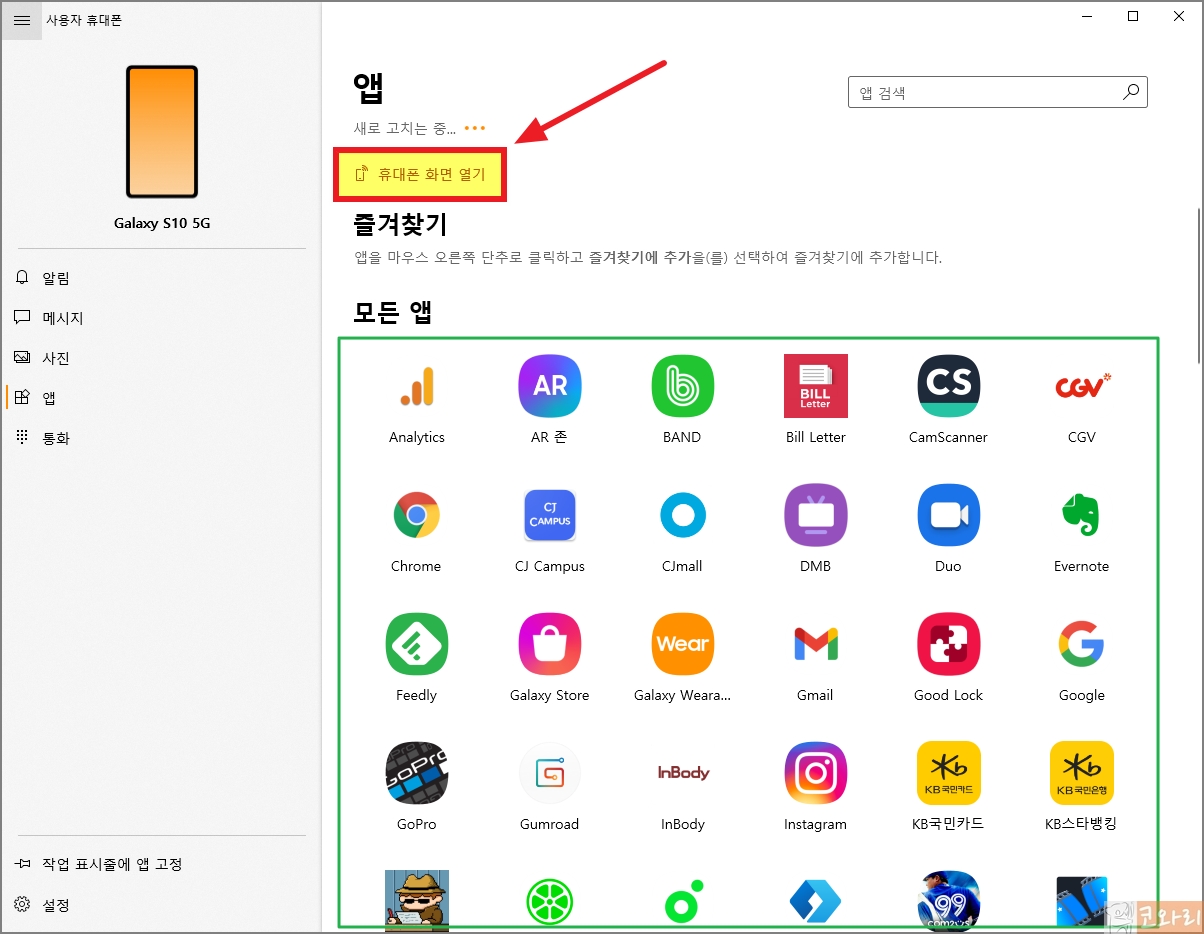Click the app list vertical scrollbar
The width and height of the screenshot is (1204, 934).
coord(1199,286)
